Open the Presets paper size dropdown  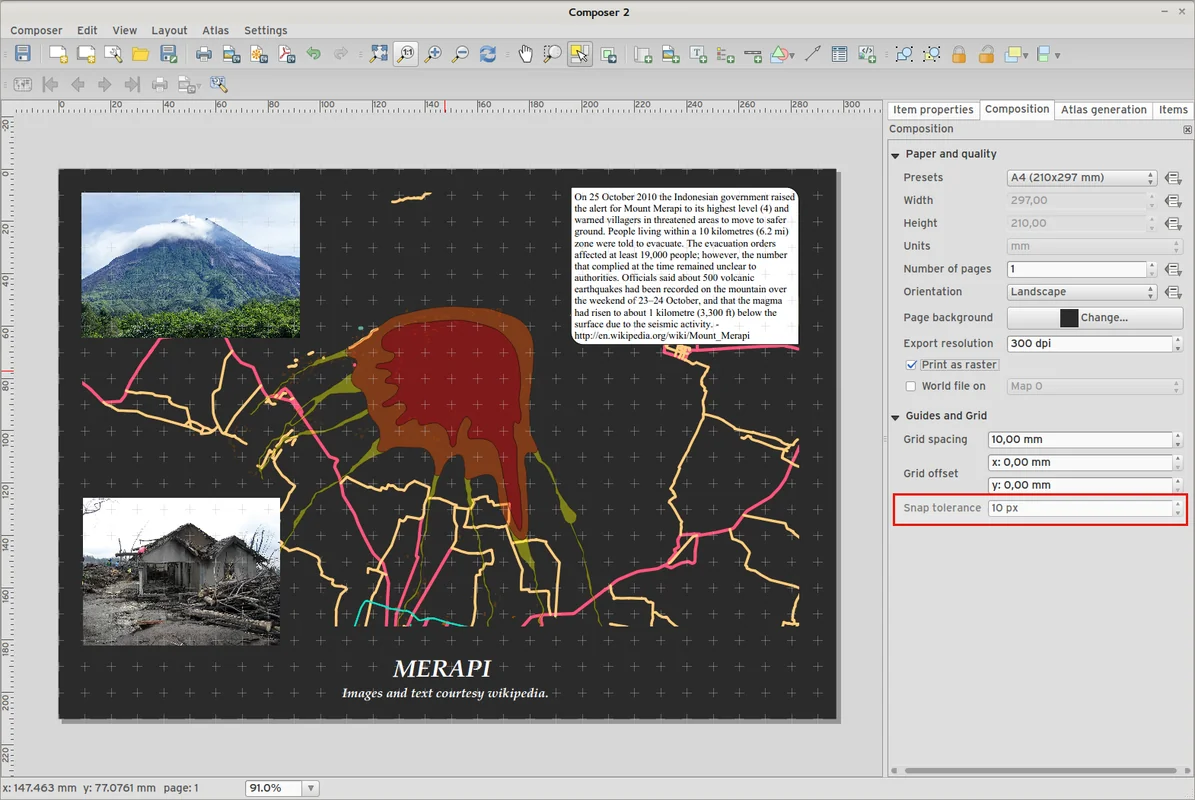(1082, 178)
